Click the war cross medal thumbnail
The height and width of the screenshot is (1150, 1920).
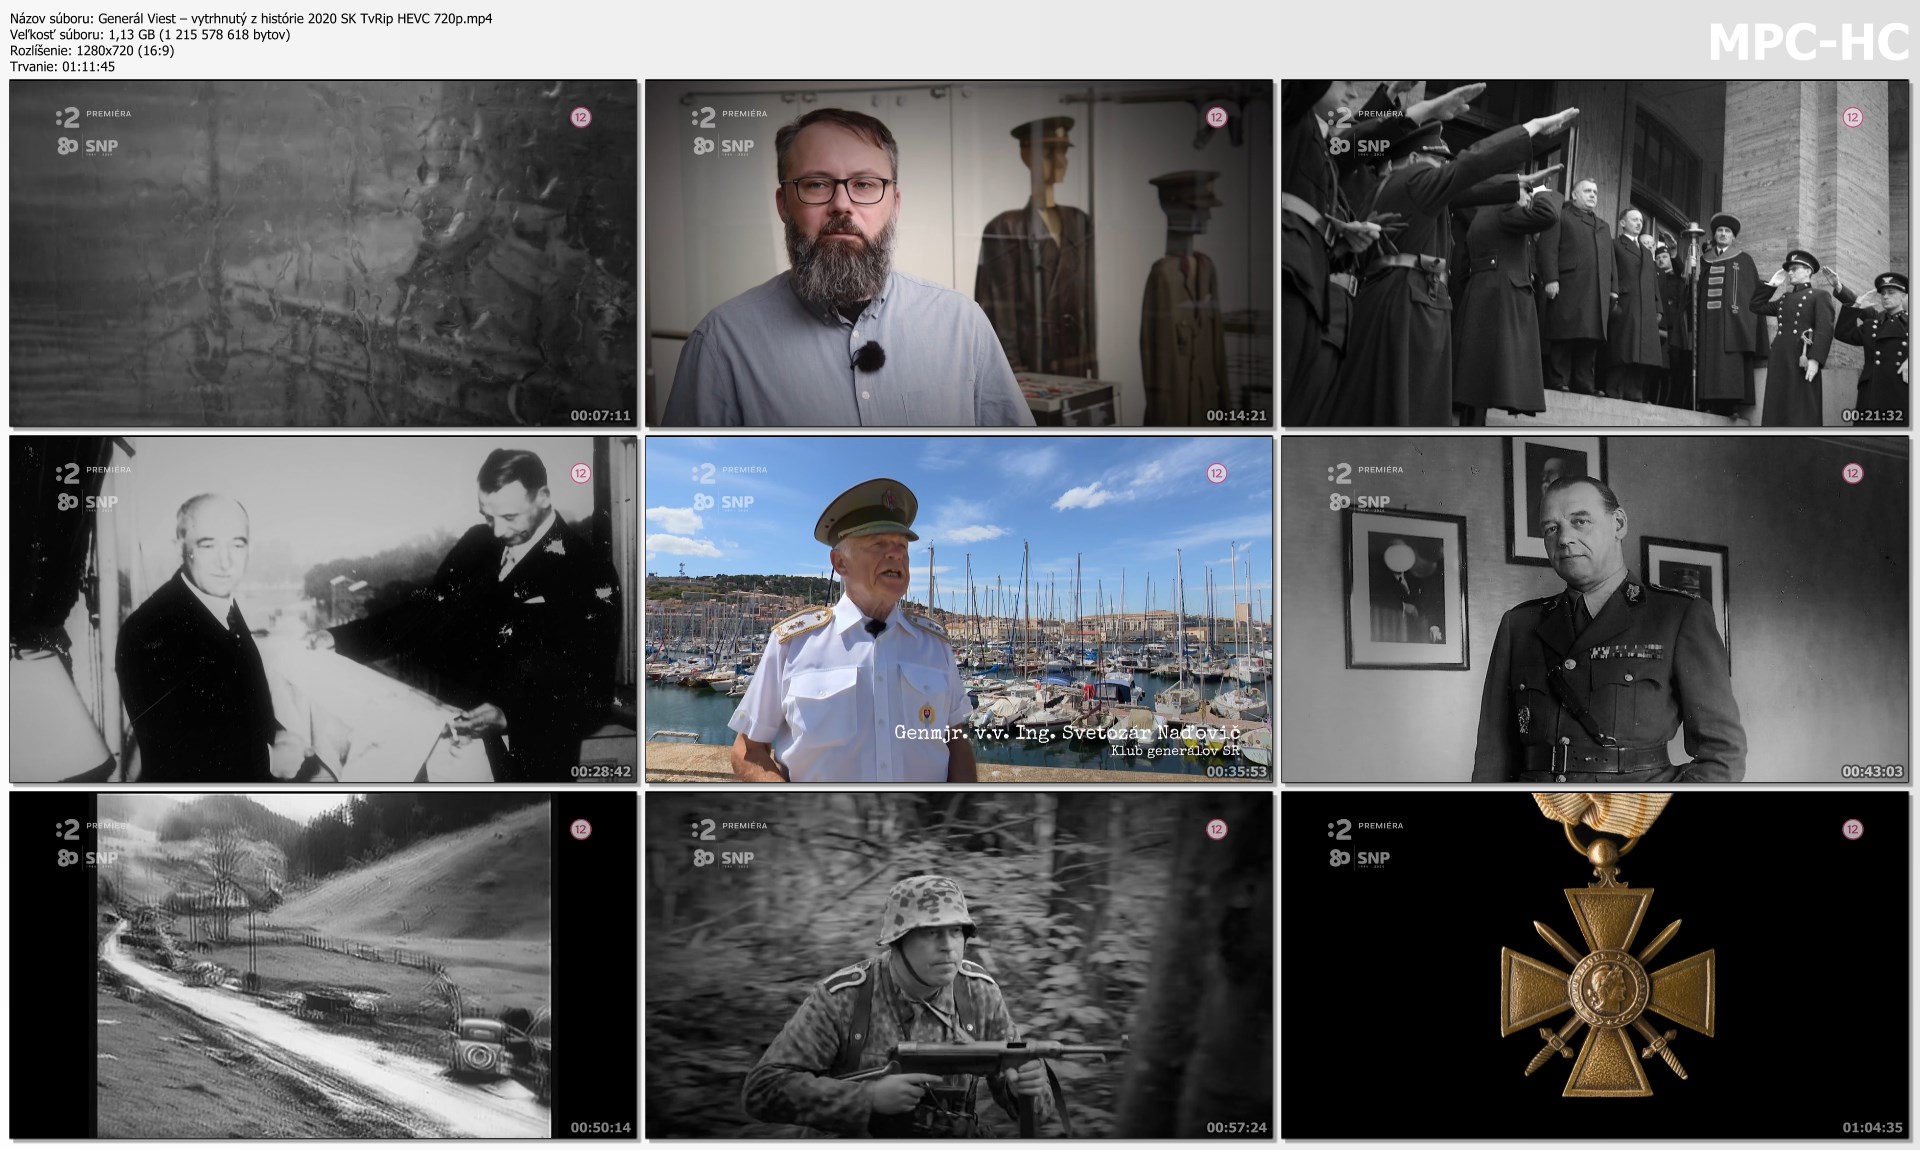1595,965
